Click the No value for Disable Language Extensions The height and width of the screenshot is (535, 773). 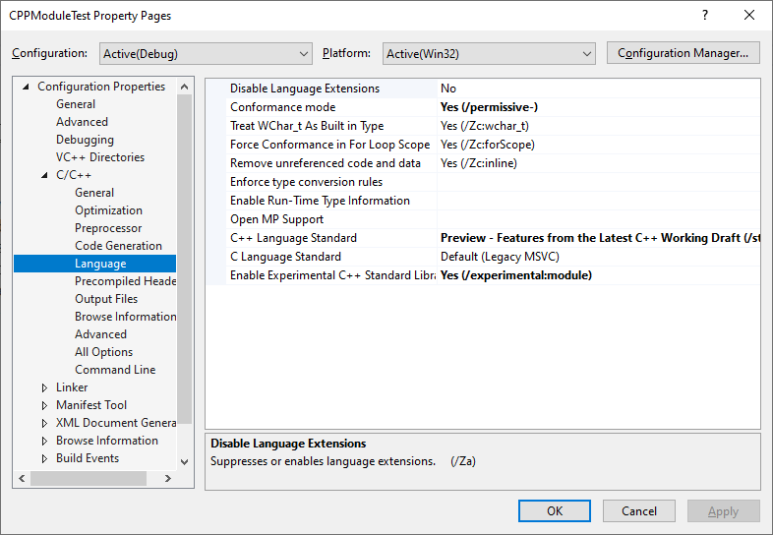(448, 89)
